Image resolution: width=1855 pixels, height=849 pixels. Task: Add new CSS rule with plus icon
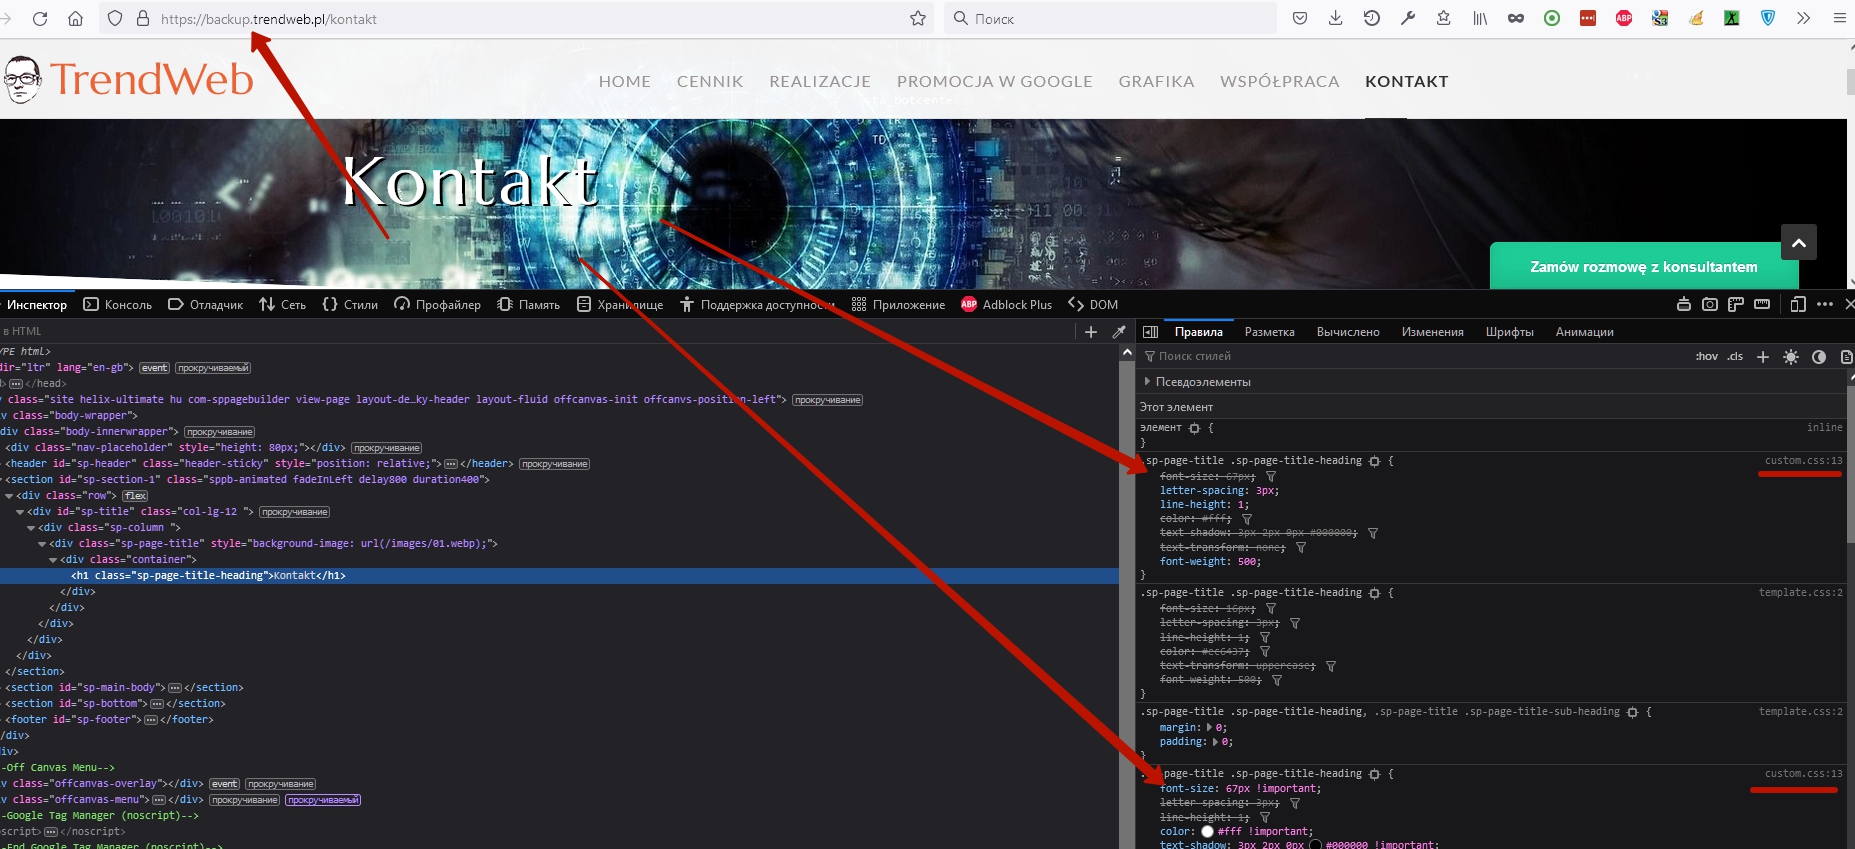pos(1763,357)
